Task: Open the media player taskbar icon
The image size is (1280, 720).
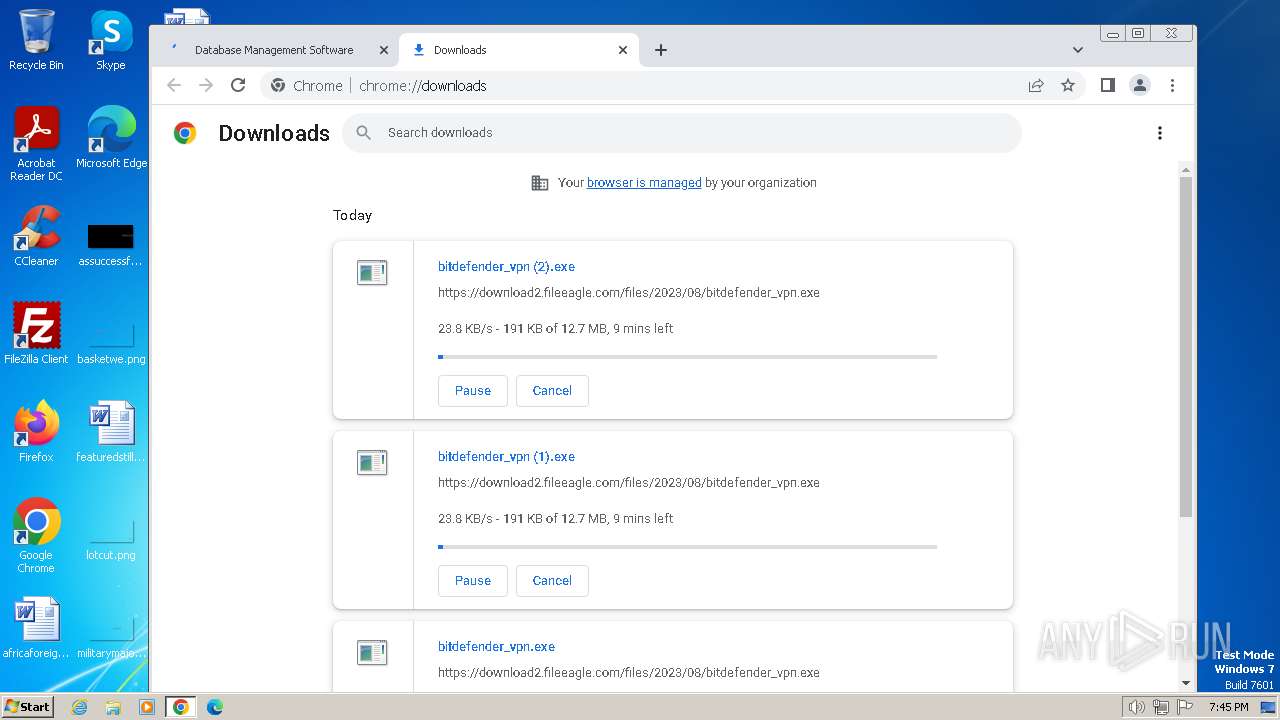Action: [x=147, y=707]
